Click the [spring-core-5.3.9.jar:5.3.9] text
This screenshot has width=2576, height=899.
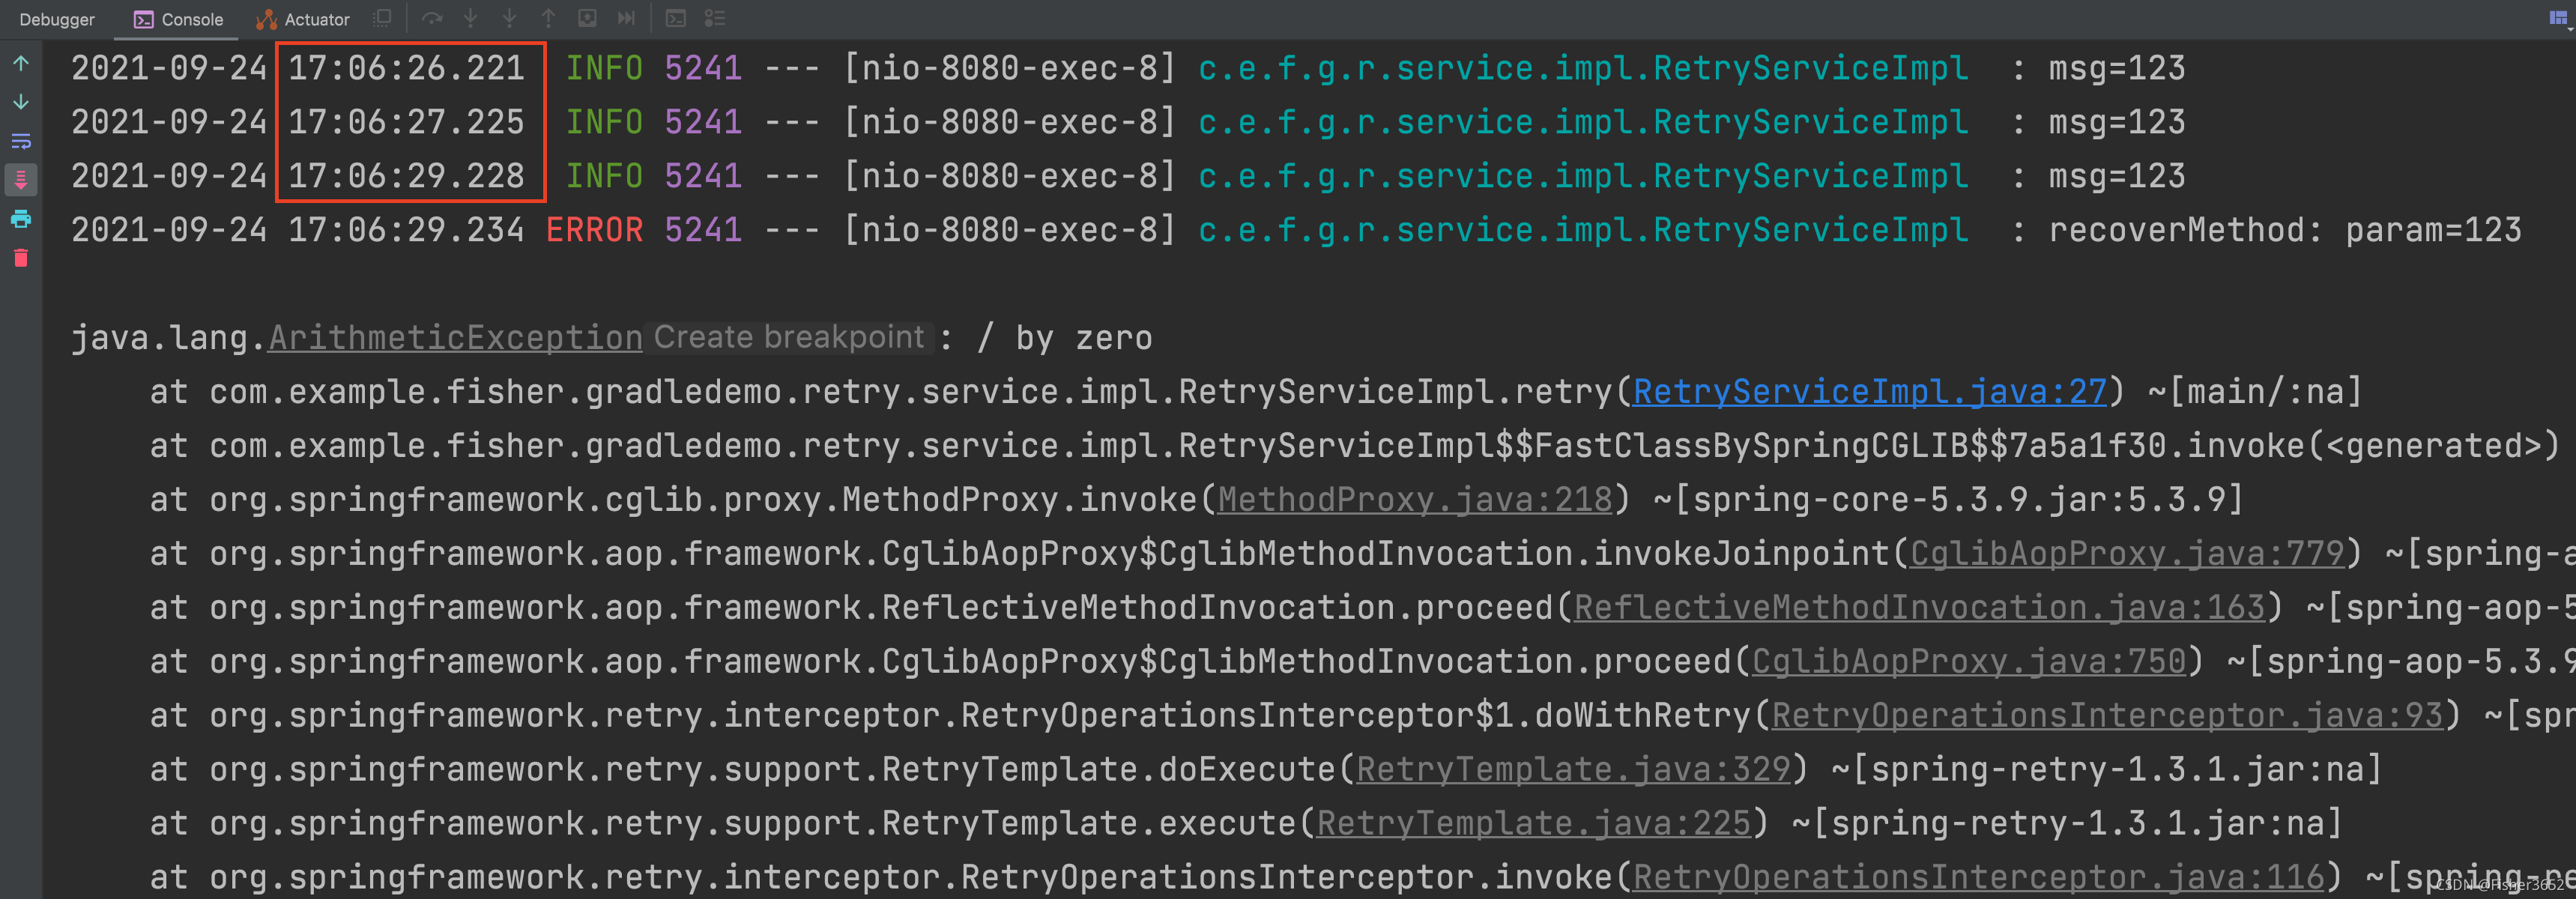pyautogui.click(x=1959, y=500)
